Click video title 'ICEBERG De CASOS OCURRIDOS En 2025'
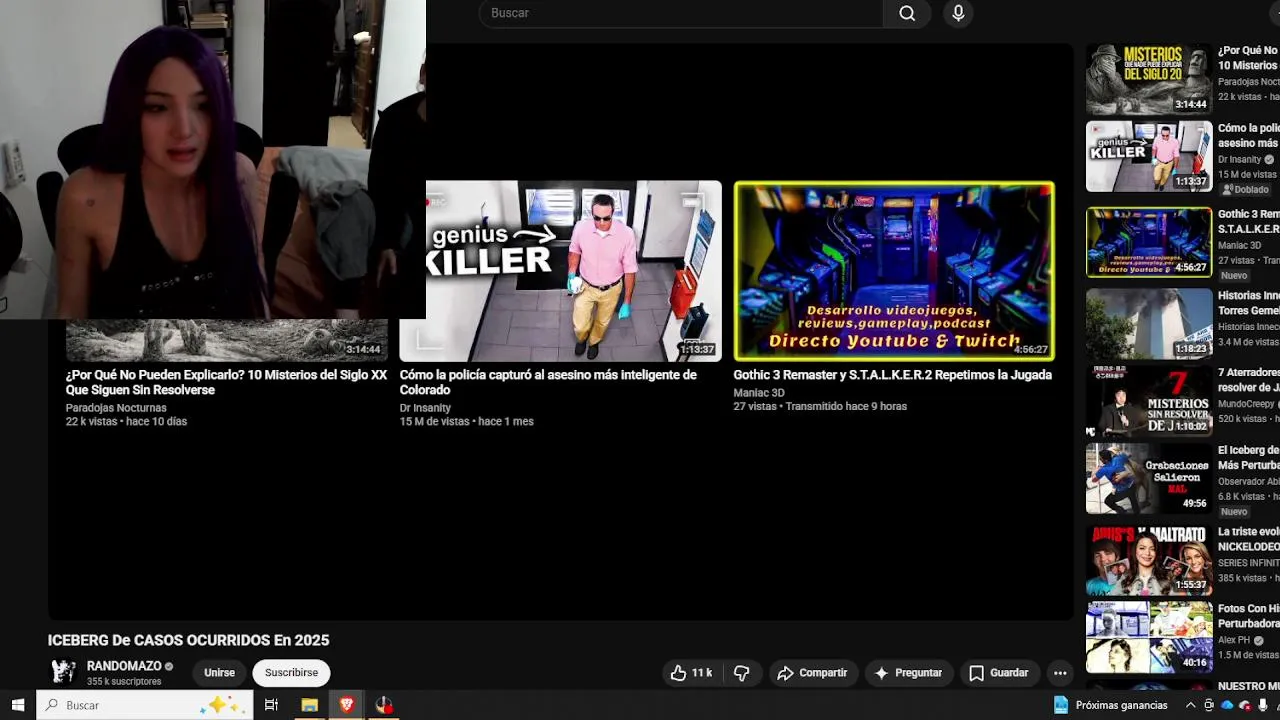Image resolution: width=1280 pixels, height=720 pixels. point(188,640)
